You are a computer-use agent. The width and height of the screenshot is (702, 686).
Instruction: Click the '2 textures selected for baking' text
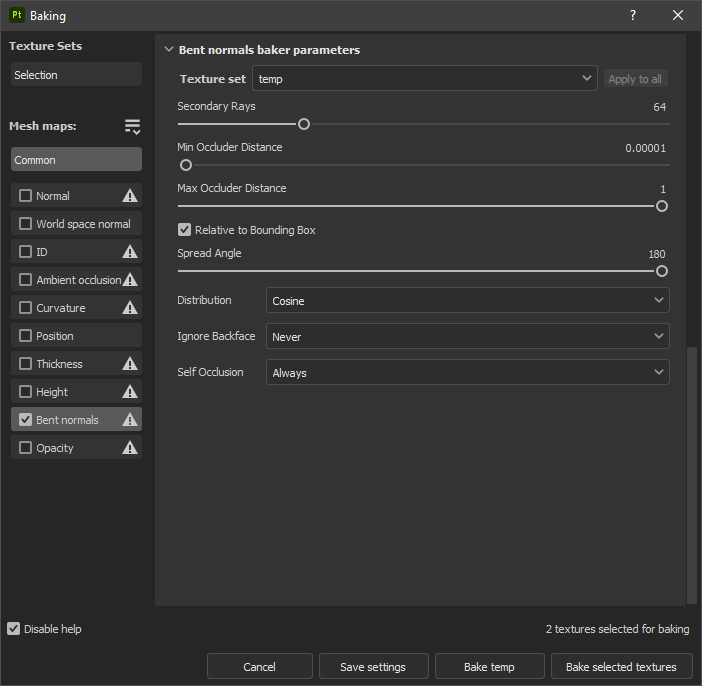(617, 629)
